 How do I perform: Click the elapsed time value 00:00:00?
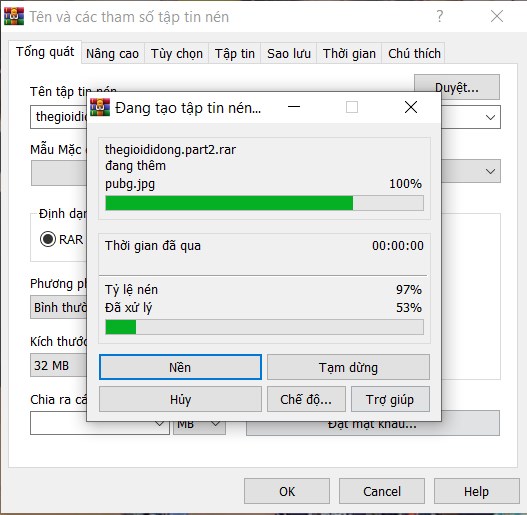pyautogui.click(x=398, y=246)
